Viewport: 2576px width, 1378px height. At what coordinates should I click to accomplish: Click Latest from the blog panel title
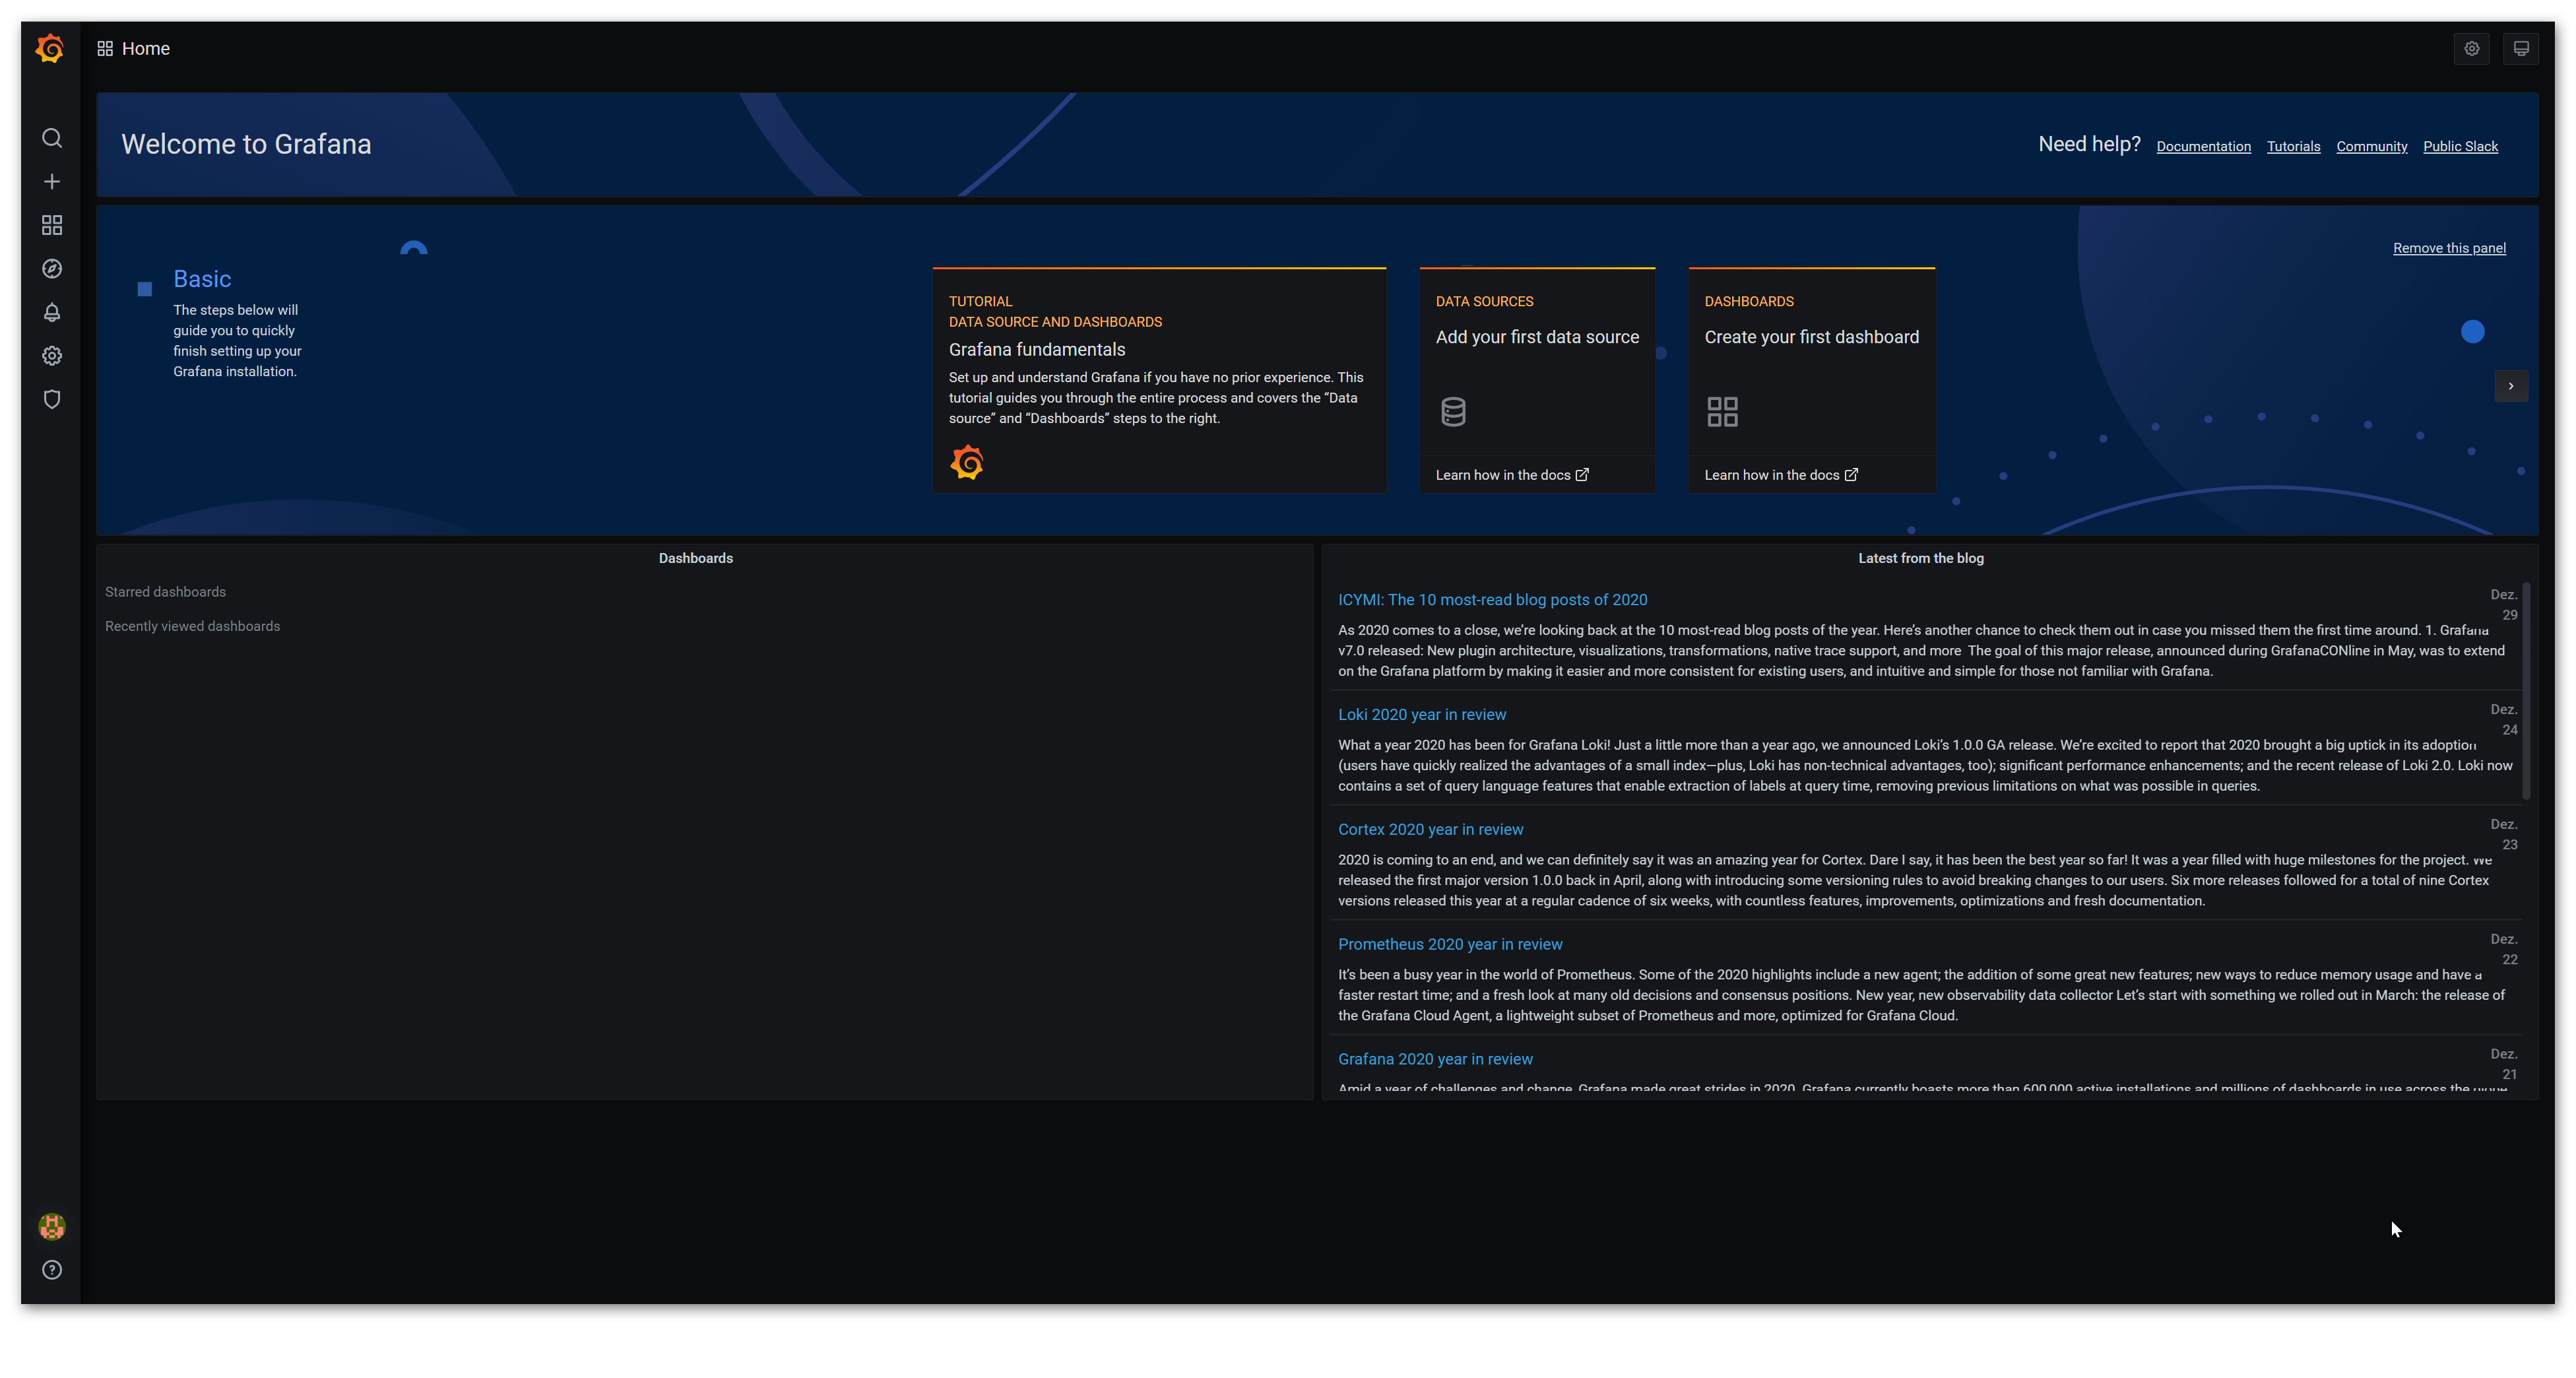[1920, 558]
